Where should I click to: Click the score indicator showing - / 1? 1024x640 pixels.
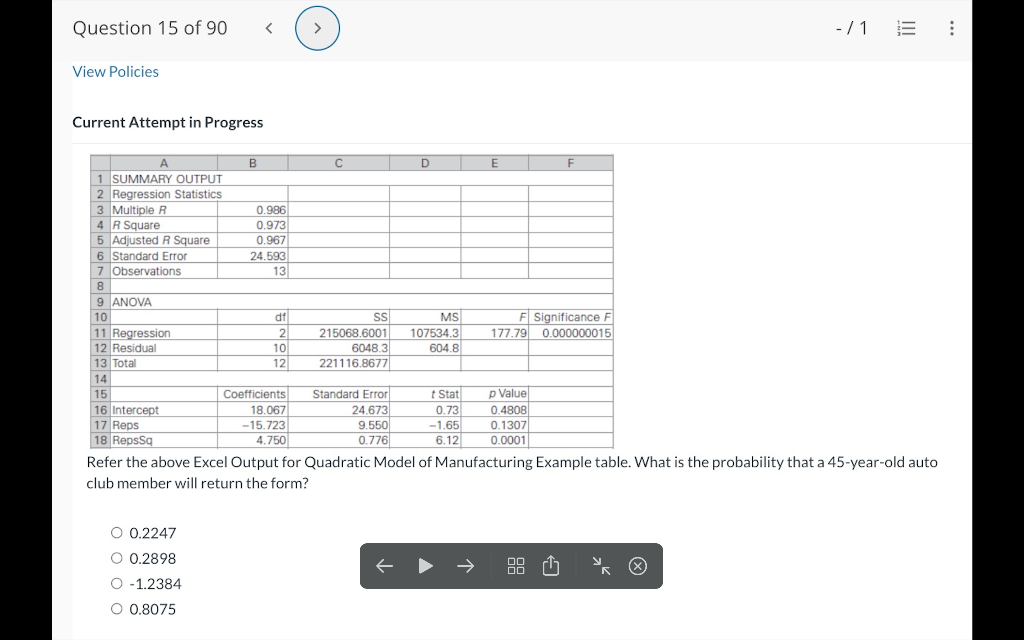(x=849, y=28)
